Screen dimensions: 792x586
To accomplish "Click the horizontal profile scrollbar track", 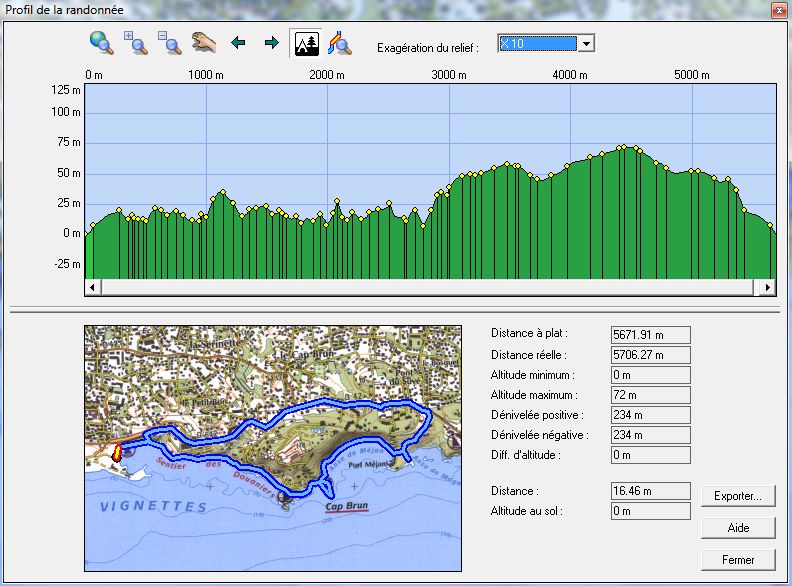I will pyautogui.click(x=427, y=287).
